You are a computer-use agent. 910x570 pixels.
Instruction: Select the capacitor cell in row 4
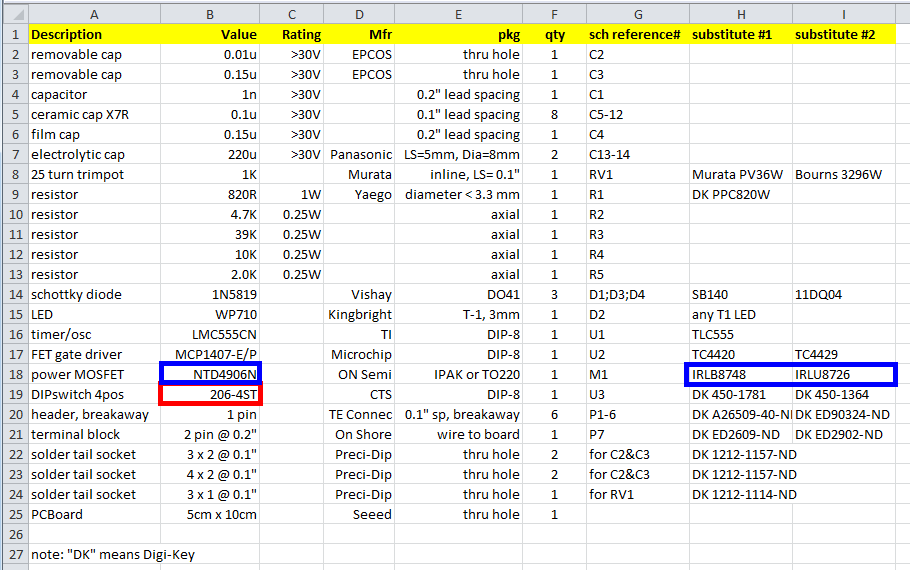pos(94,95)
